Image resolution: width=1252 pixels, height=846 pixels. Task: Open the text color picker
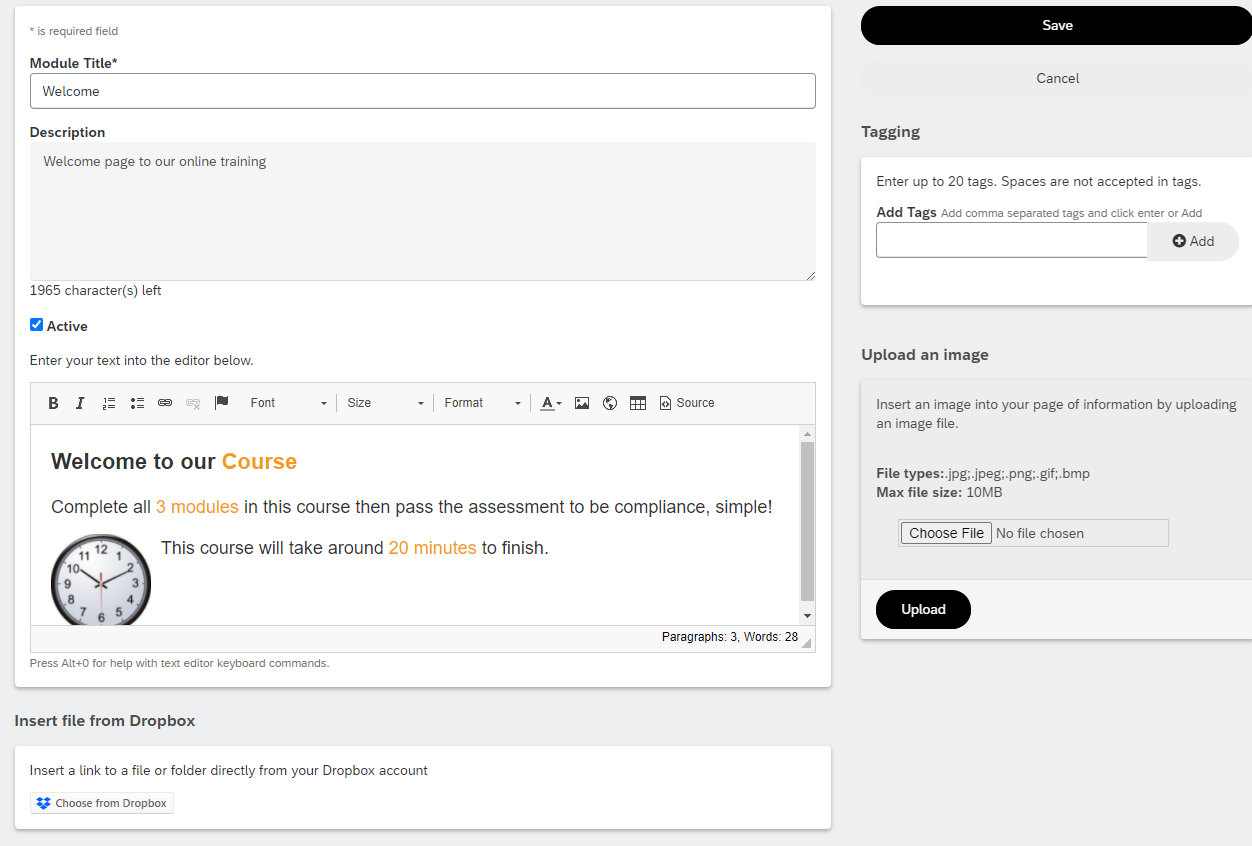point(551,403)
